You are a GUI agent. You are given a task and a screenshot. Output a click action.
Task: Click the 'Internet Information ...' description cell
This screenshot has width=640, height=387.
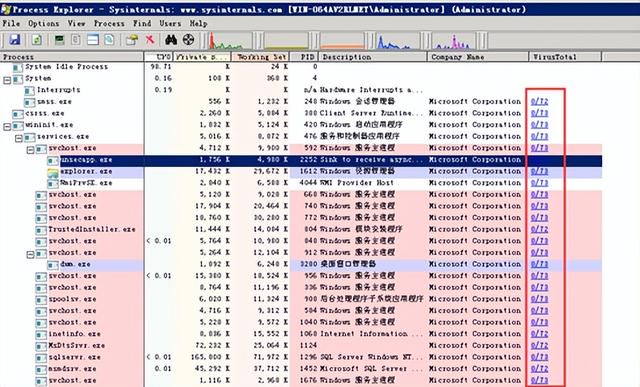tap(372, 334)
